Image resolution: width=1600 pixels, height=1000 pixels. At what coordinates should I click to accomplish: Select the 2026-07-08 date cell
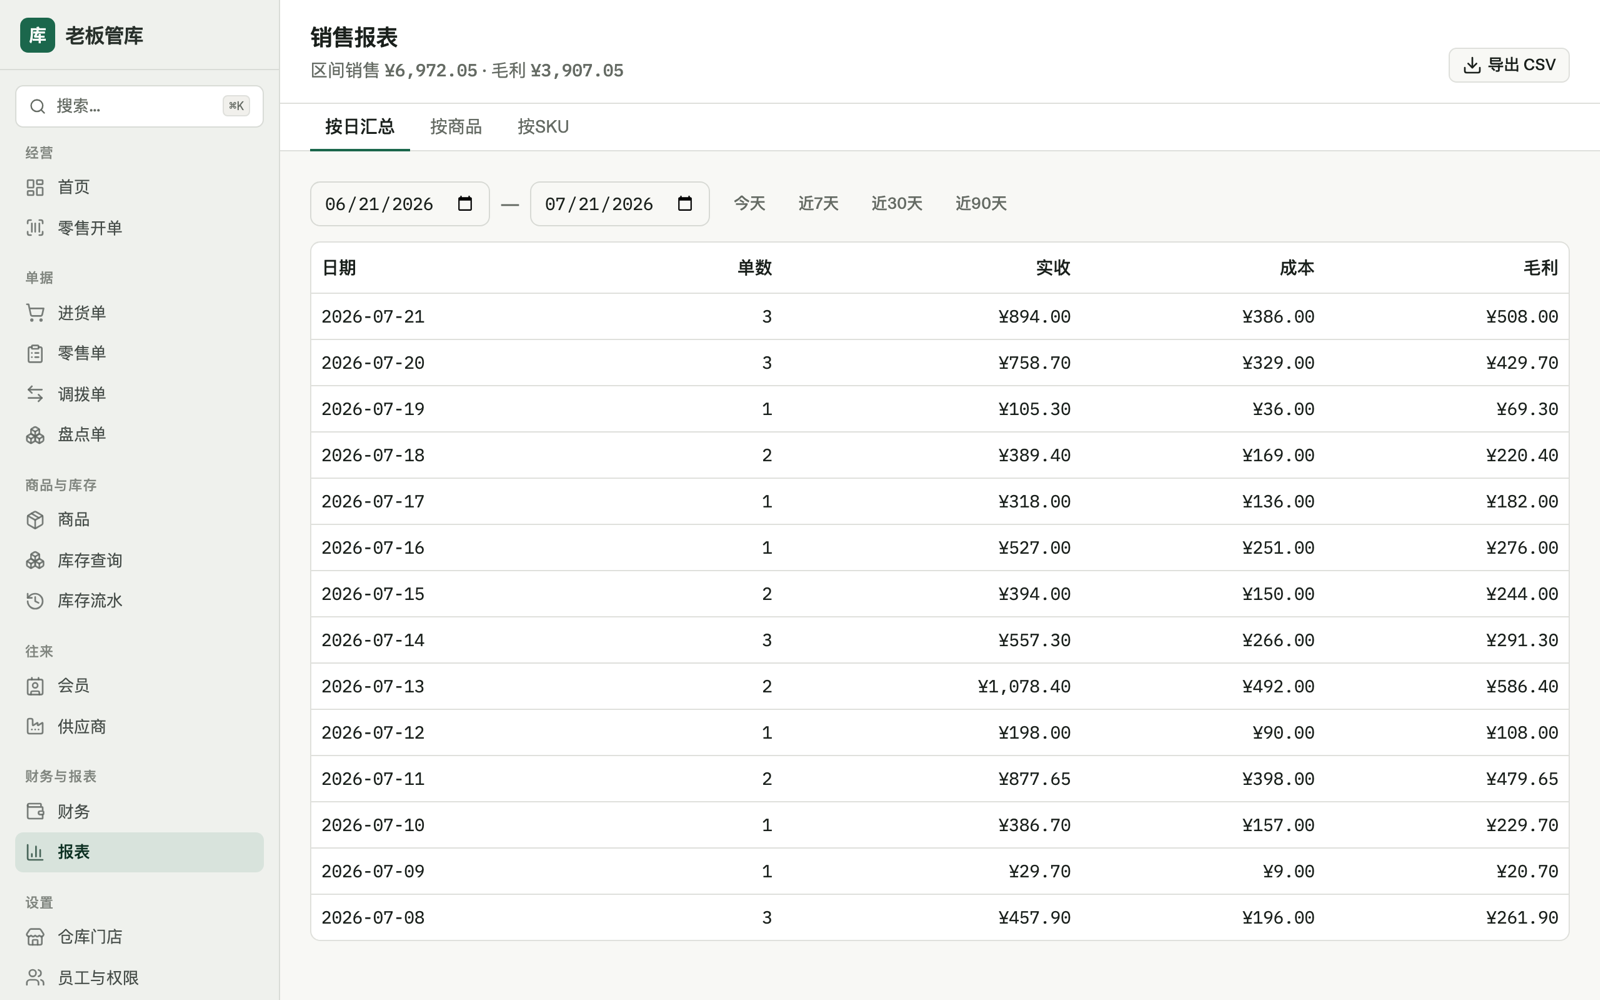[373, 918]
